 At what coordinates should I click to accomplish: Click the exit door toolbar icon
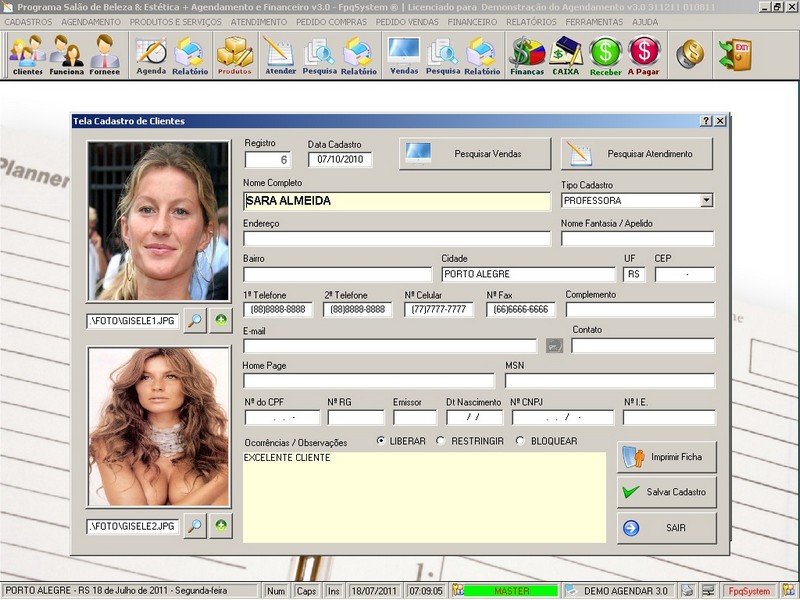pos(735,54)
